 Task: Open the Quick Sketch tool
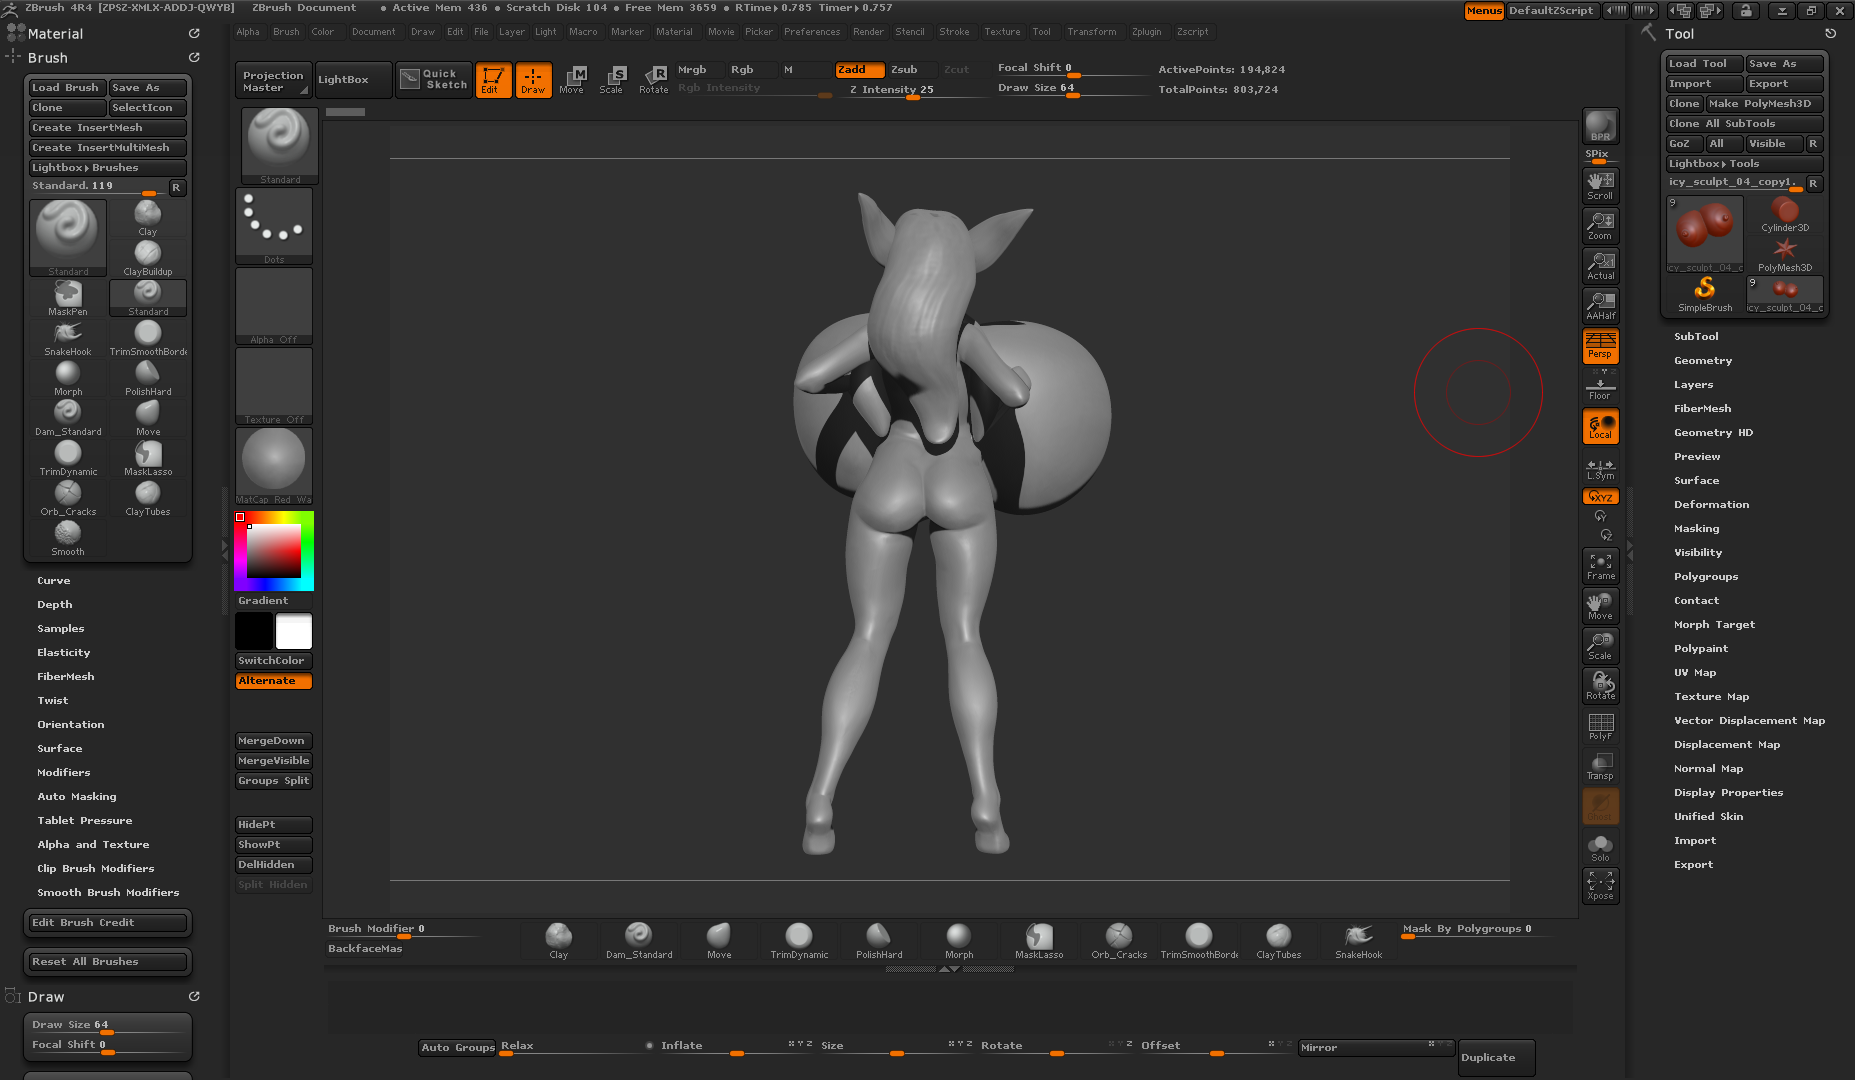[434, 80]
